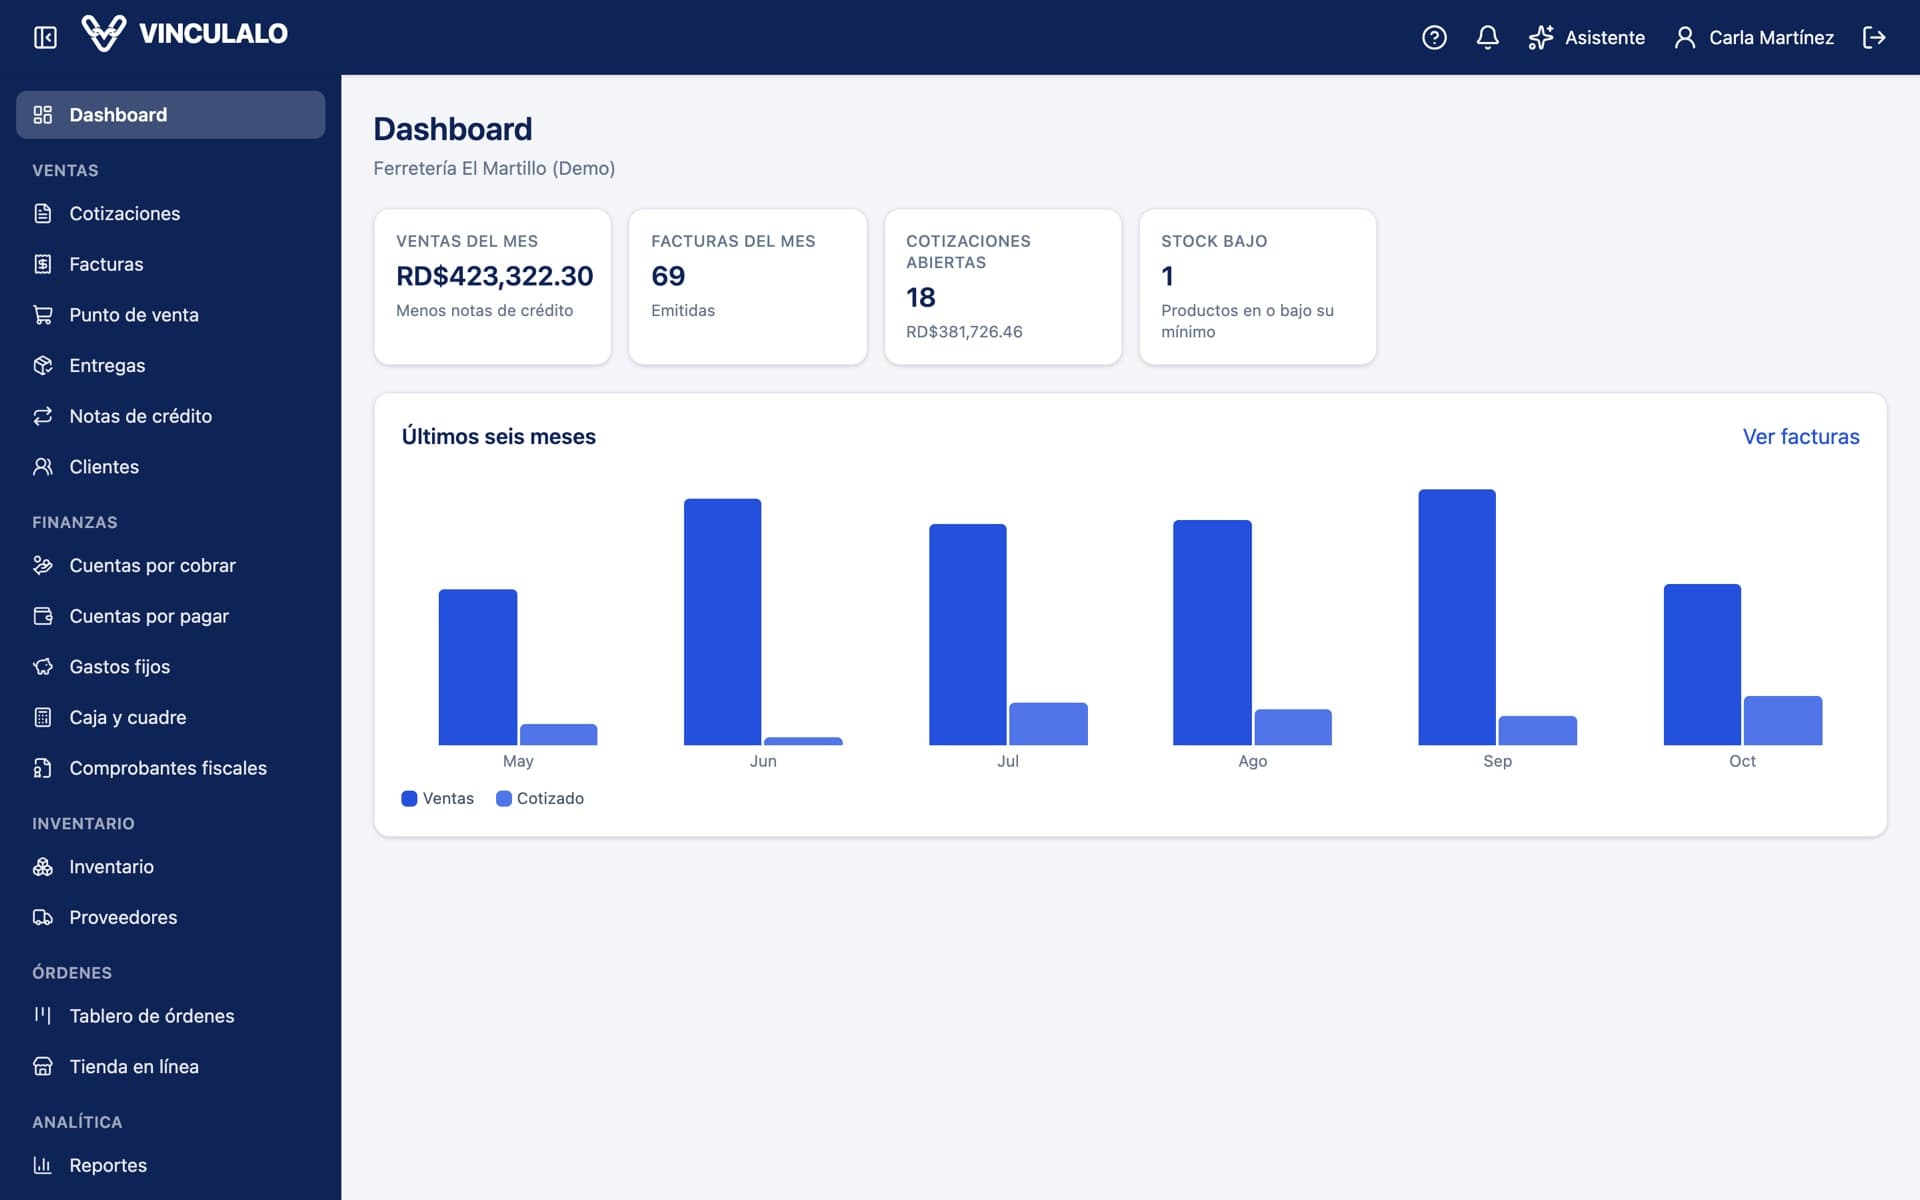Screen dimensions: 1920x1200
Task: Click the Reportes chart icon
Action: (43, 1165)
